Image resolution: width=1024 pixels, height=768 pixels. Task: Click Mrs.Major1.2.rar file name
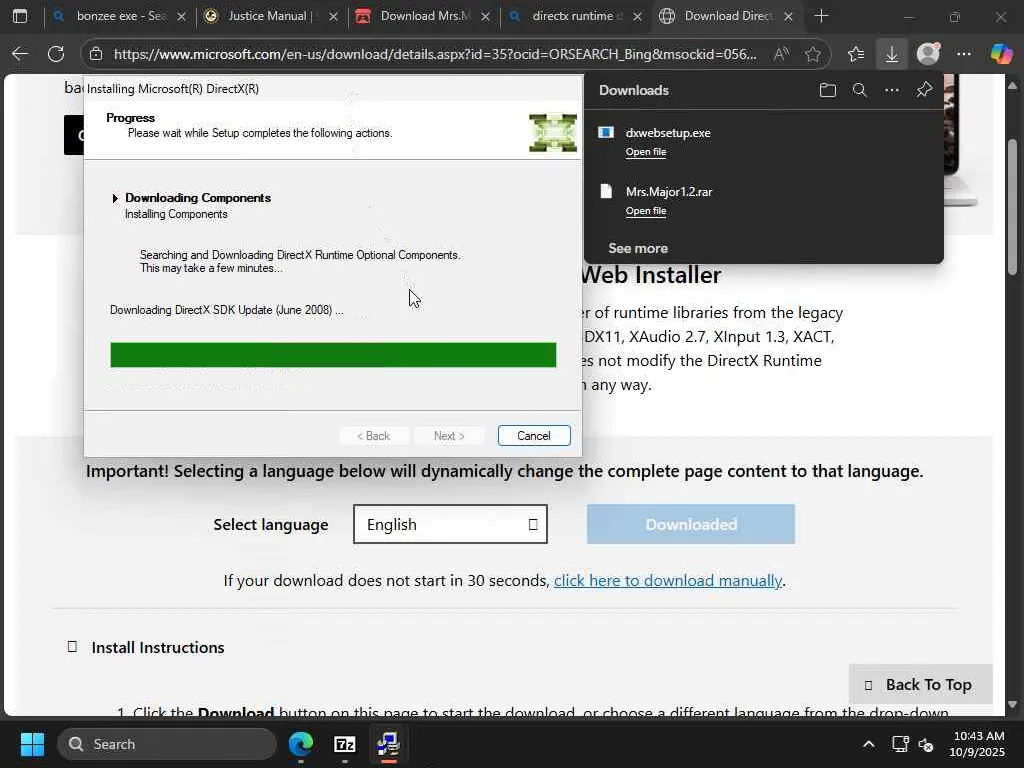point(669,191)
